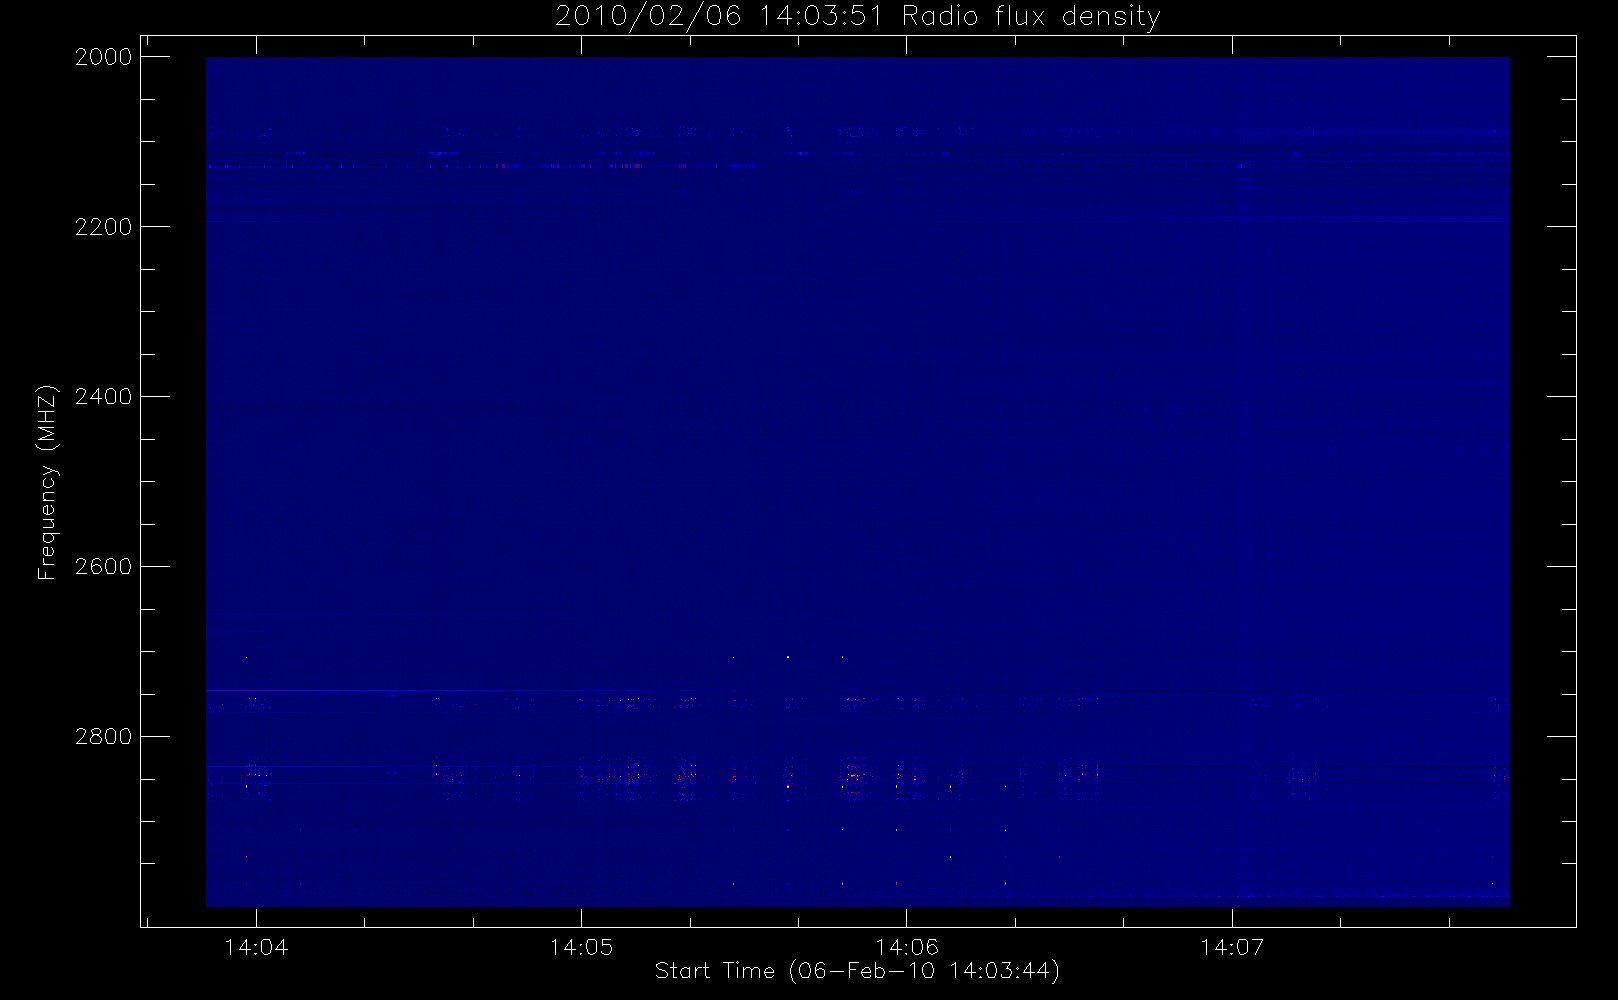1618x1000 pixels.
Task: Click the 14:04 time tick label
Action: click(x=256, y=947)
